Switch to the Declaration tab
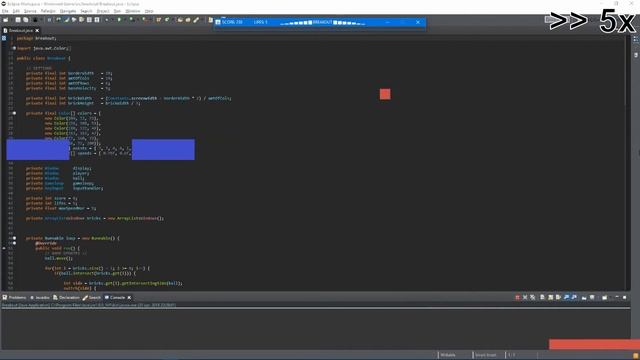The height and width of the screenshot is (360, 640). click(66, 298)
